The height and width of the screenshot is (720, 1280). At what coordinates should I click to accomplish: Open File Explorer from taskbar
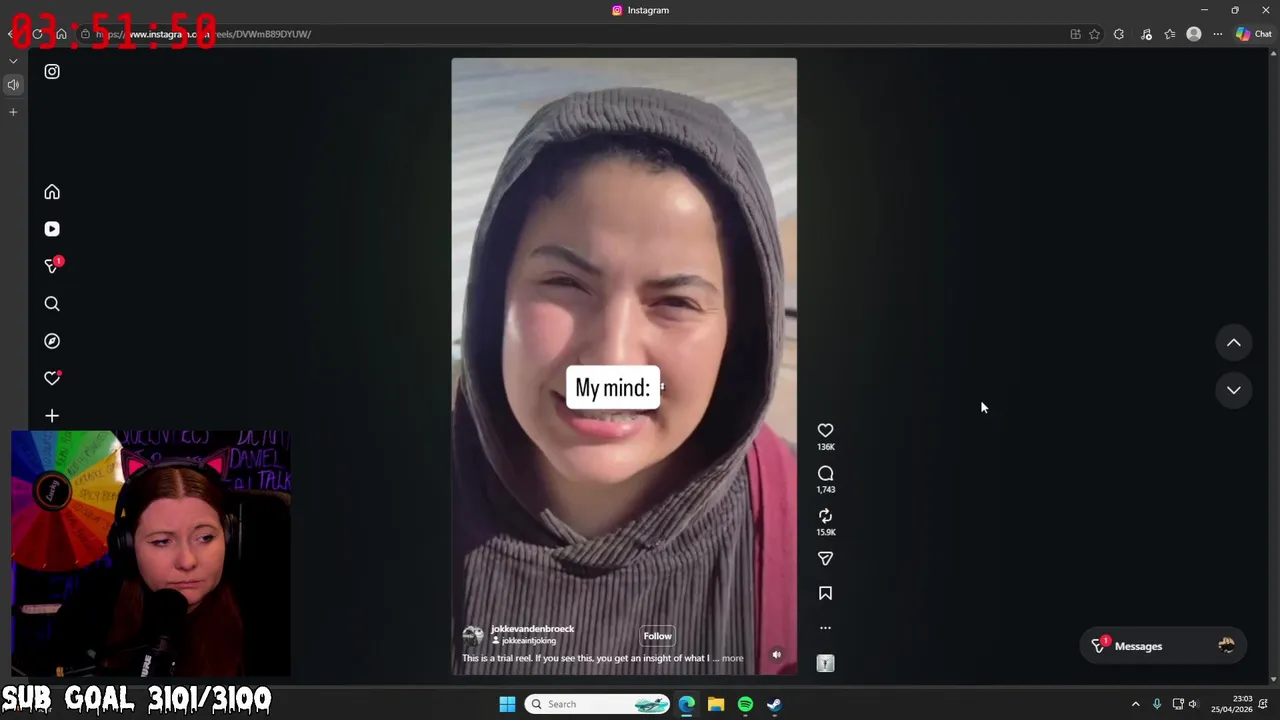(x=716, y=704)
